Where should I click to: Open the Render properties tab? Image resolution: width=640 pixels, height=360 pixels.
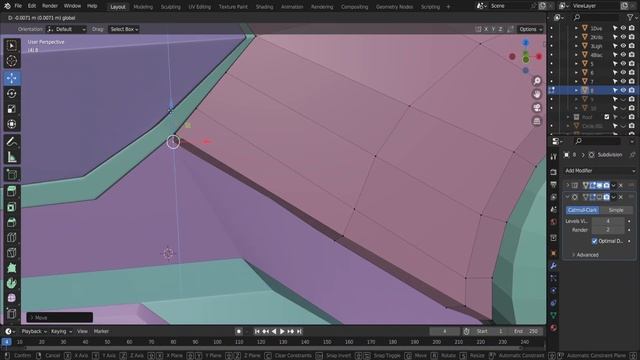click(x=553, y=172)
